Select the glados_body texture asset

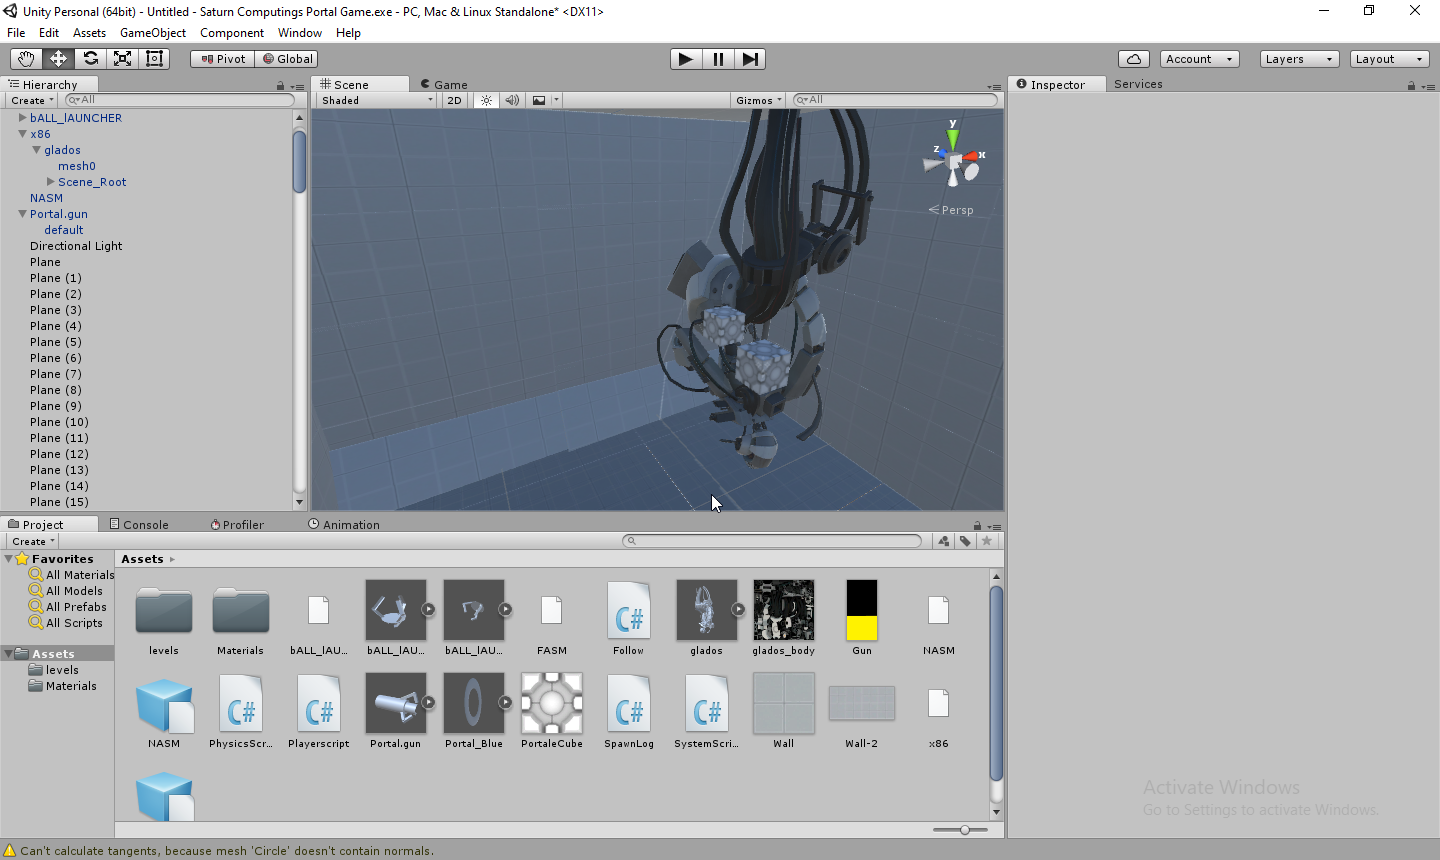point(784,618)
